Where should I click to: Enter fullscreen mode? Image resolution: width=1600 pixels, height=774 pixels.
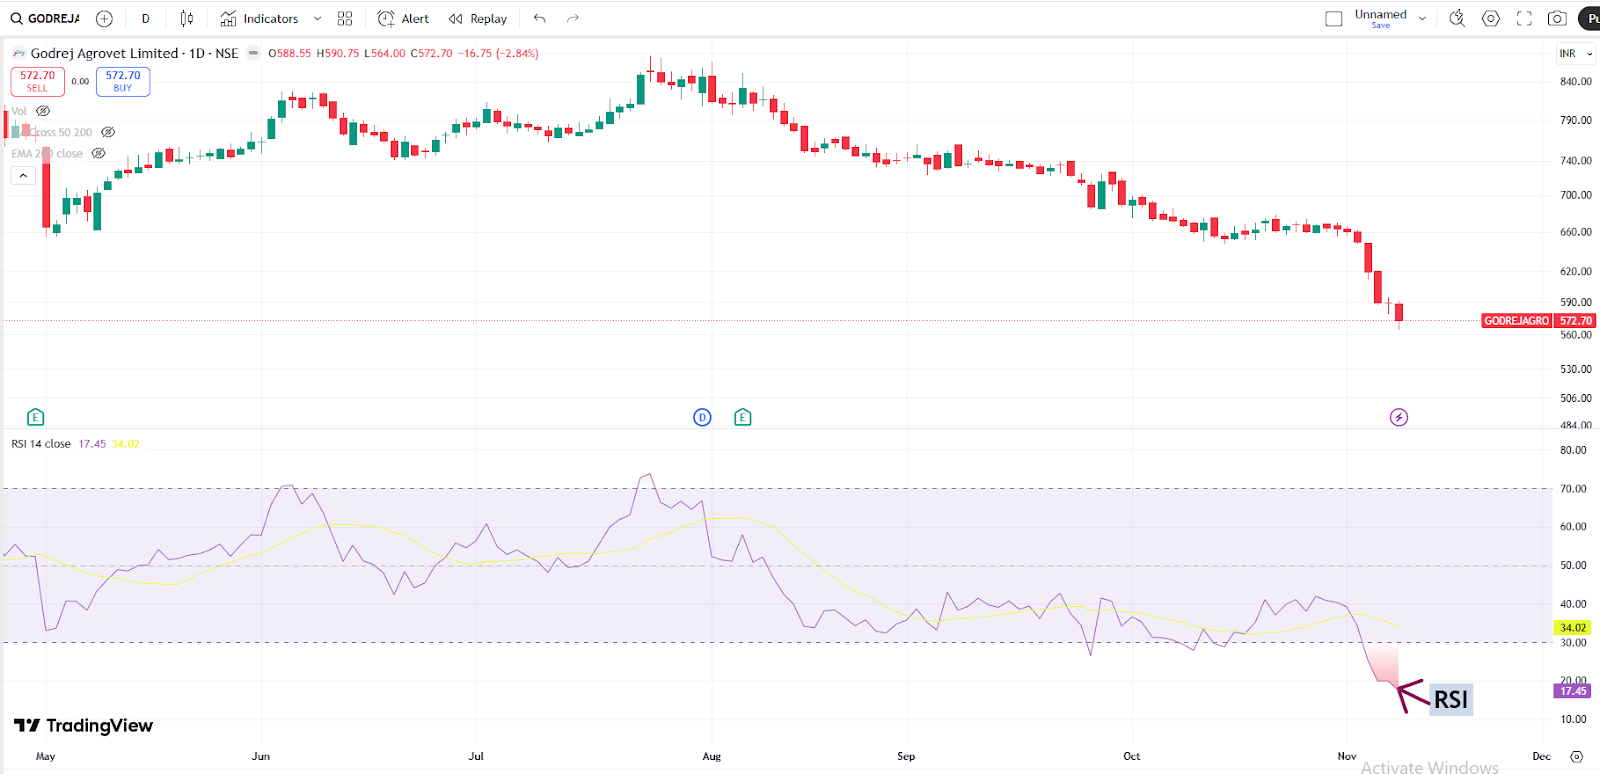(x=1524, y=18)
